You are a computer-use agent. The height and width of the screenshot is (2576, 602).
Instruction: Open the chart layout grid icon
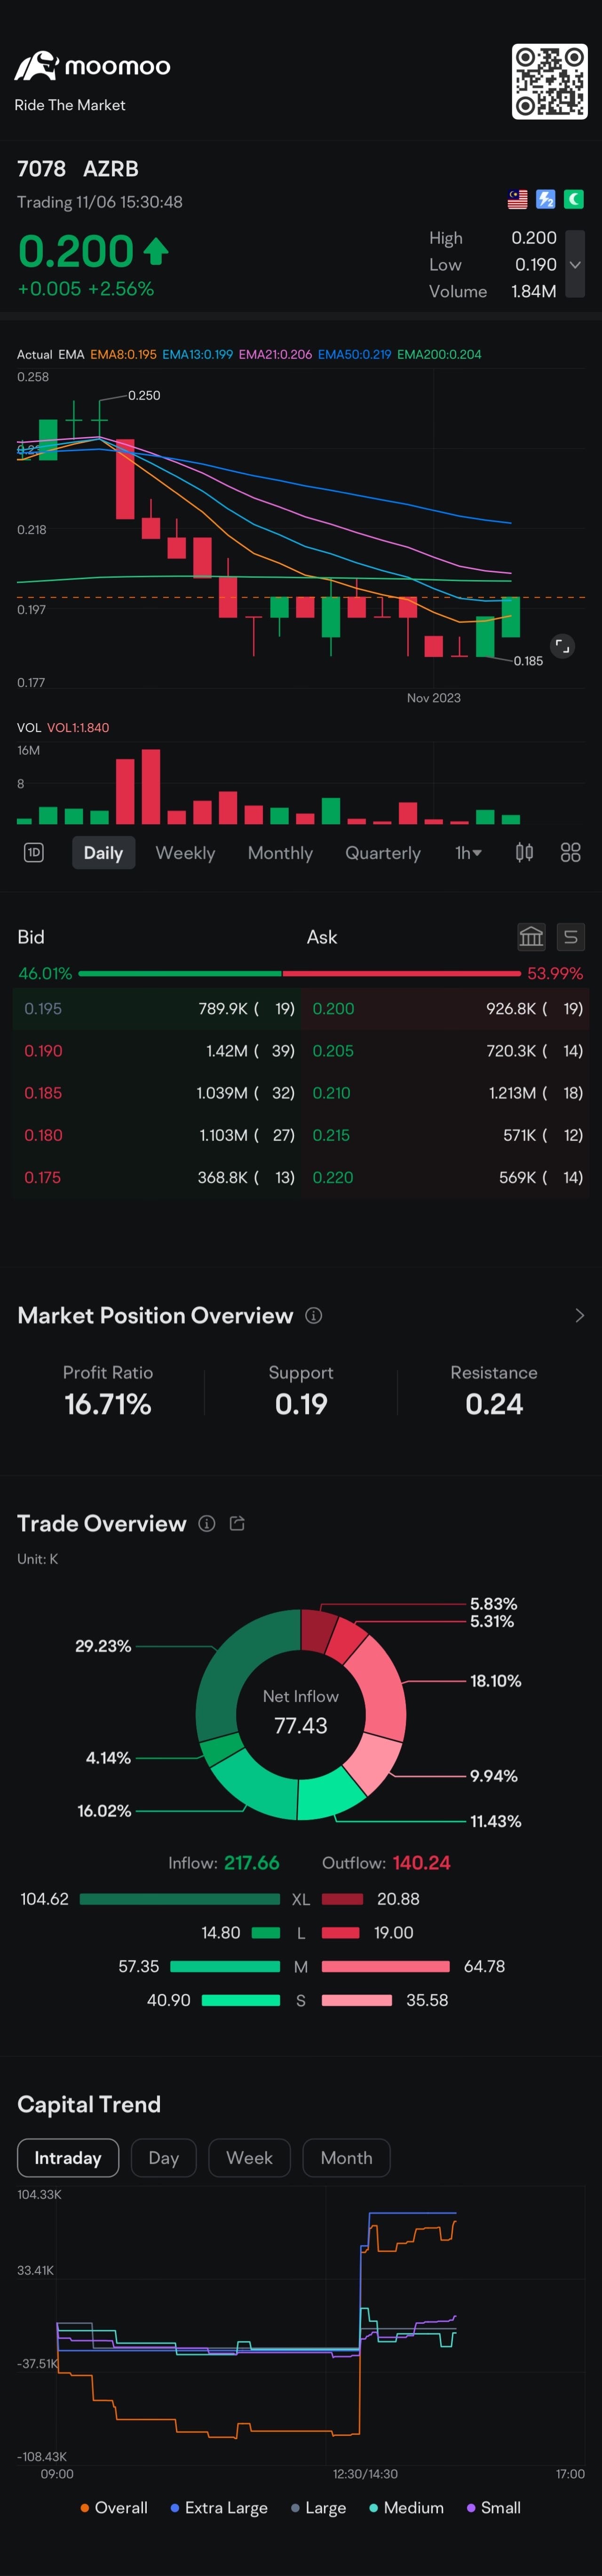[570, 852]
